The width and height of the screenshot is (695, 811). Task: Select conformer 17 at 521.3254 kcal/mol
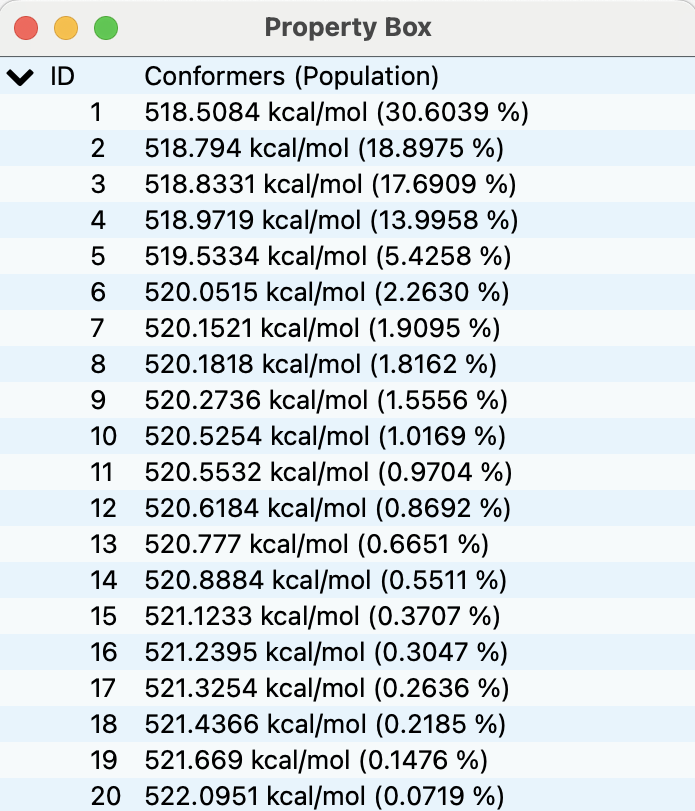point(326,688)
